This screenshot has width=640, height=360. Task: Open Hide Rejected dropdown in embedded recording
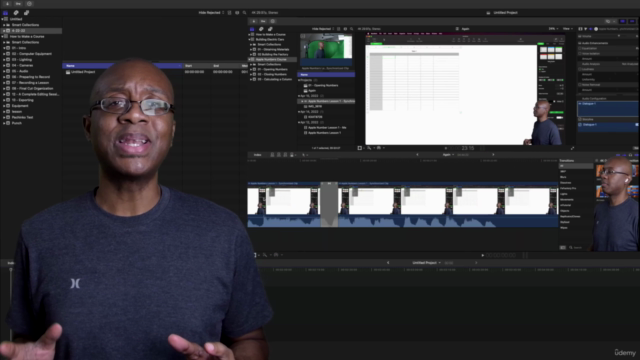(x=323, y=29)
